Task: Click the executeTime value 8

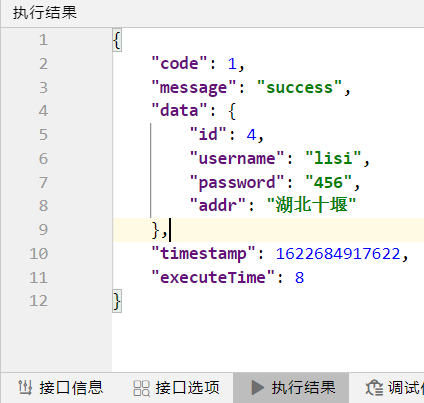Action: [x=299, y=278]
